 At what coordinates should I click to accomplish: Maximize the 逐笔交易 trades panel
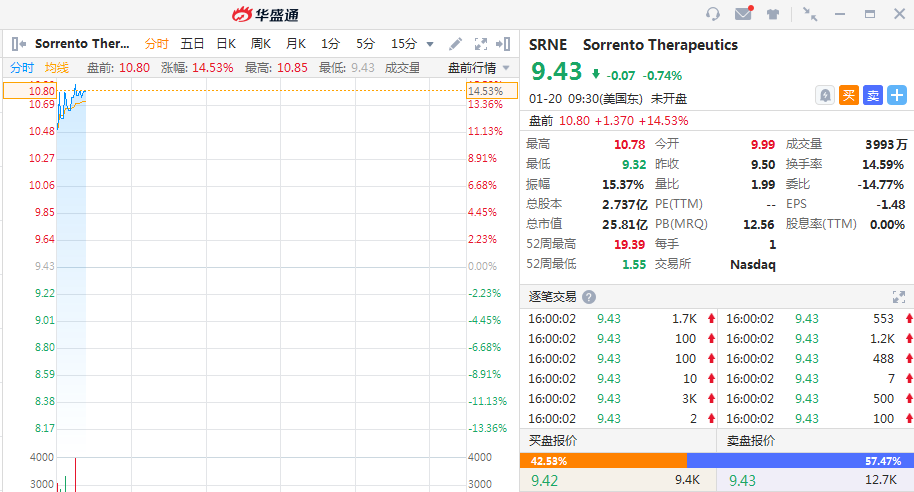click(x=898, y=297)
